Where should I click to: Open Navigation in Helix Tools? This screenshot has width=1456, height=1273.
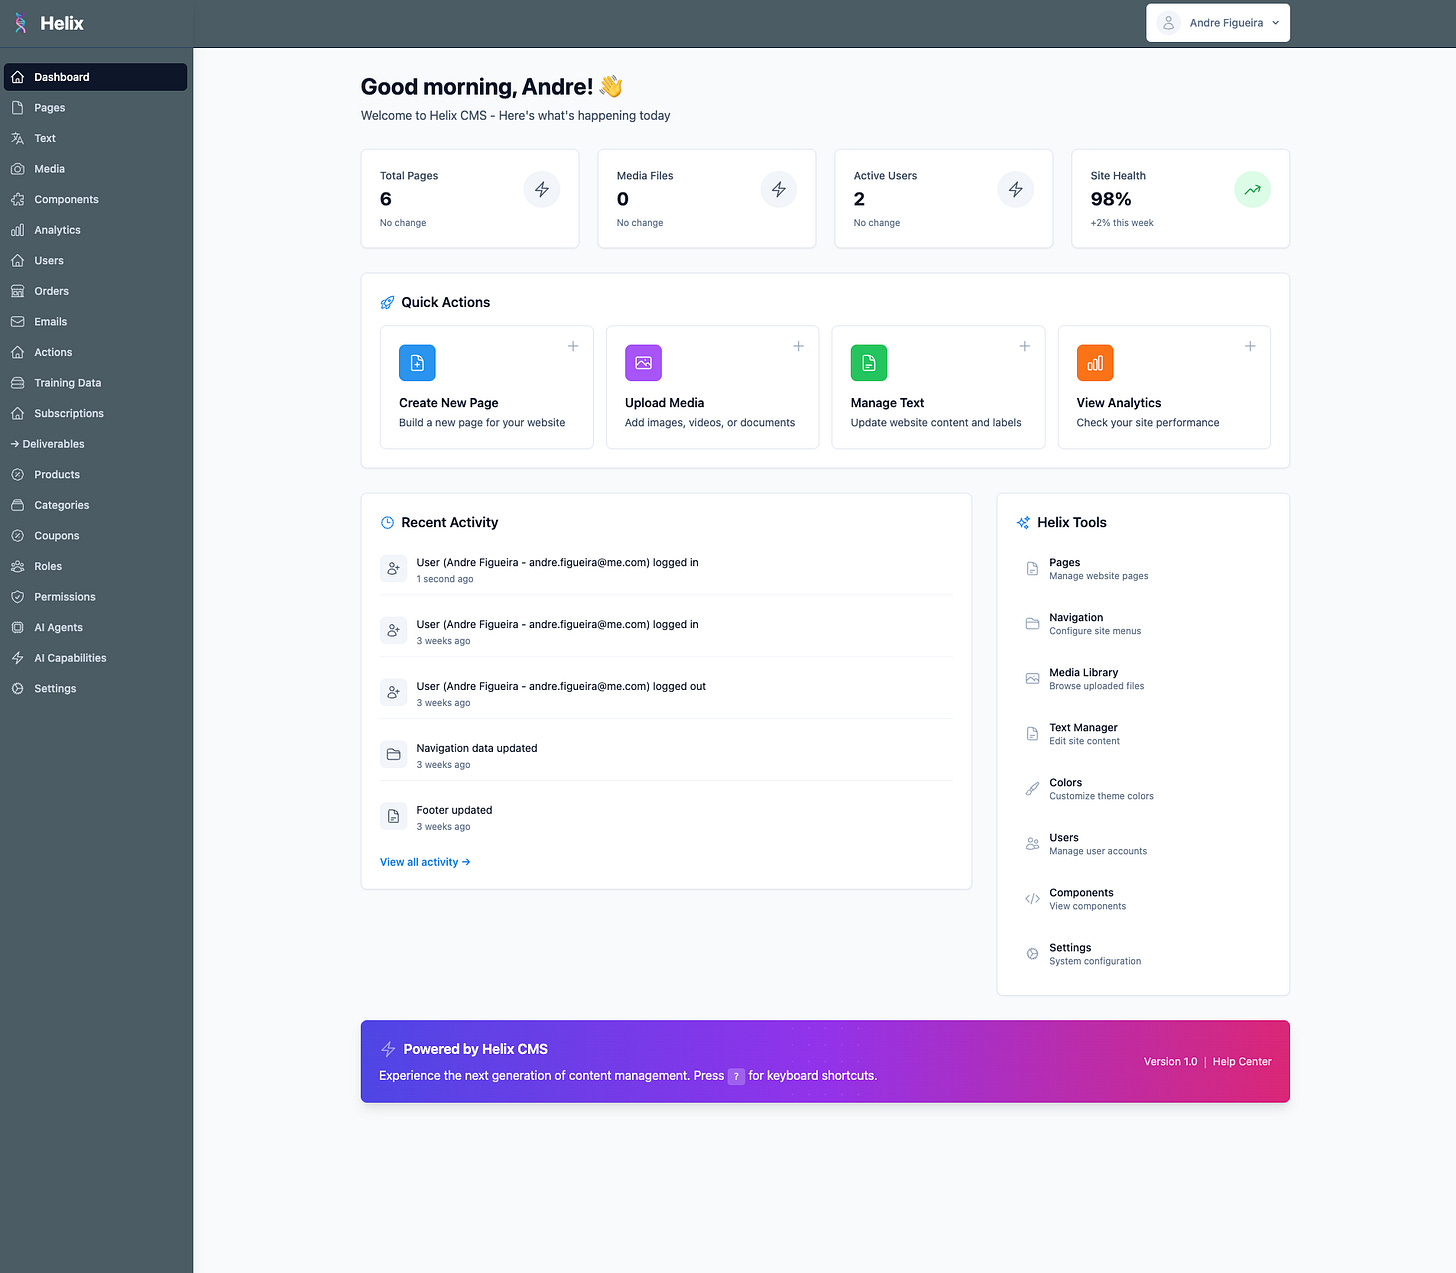[1143, 624]
